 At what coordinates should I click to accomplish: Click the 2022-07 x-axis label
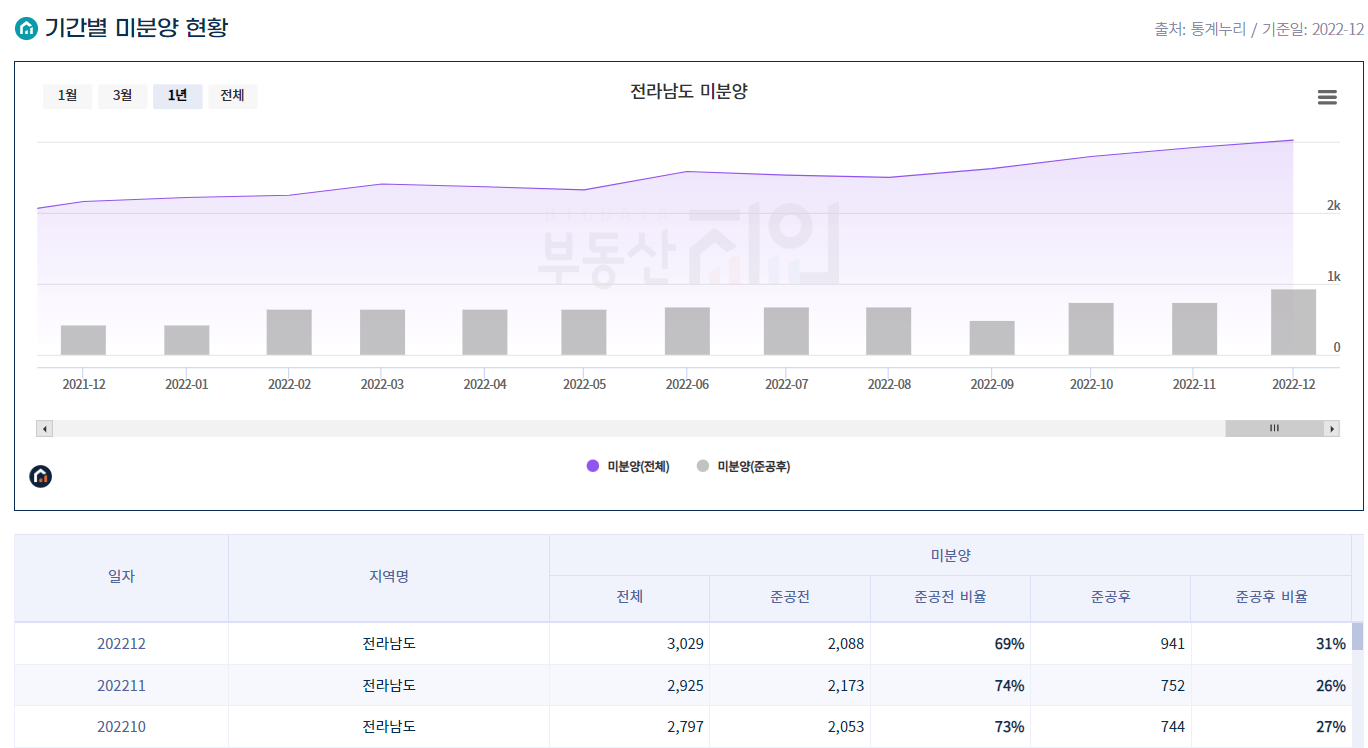tap(786, 384)
